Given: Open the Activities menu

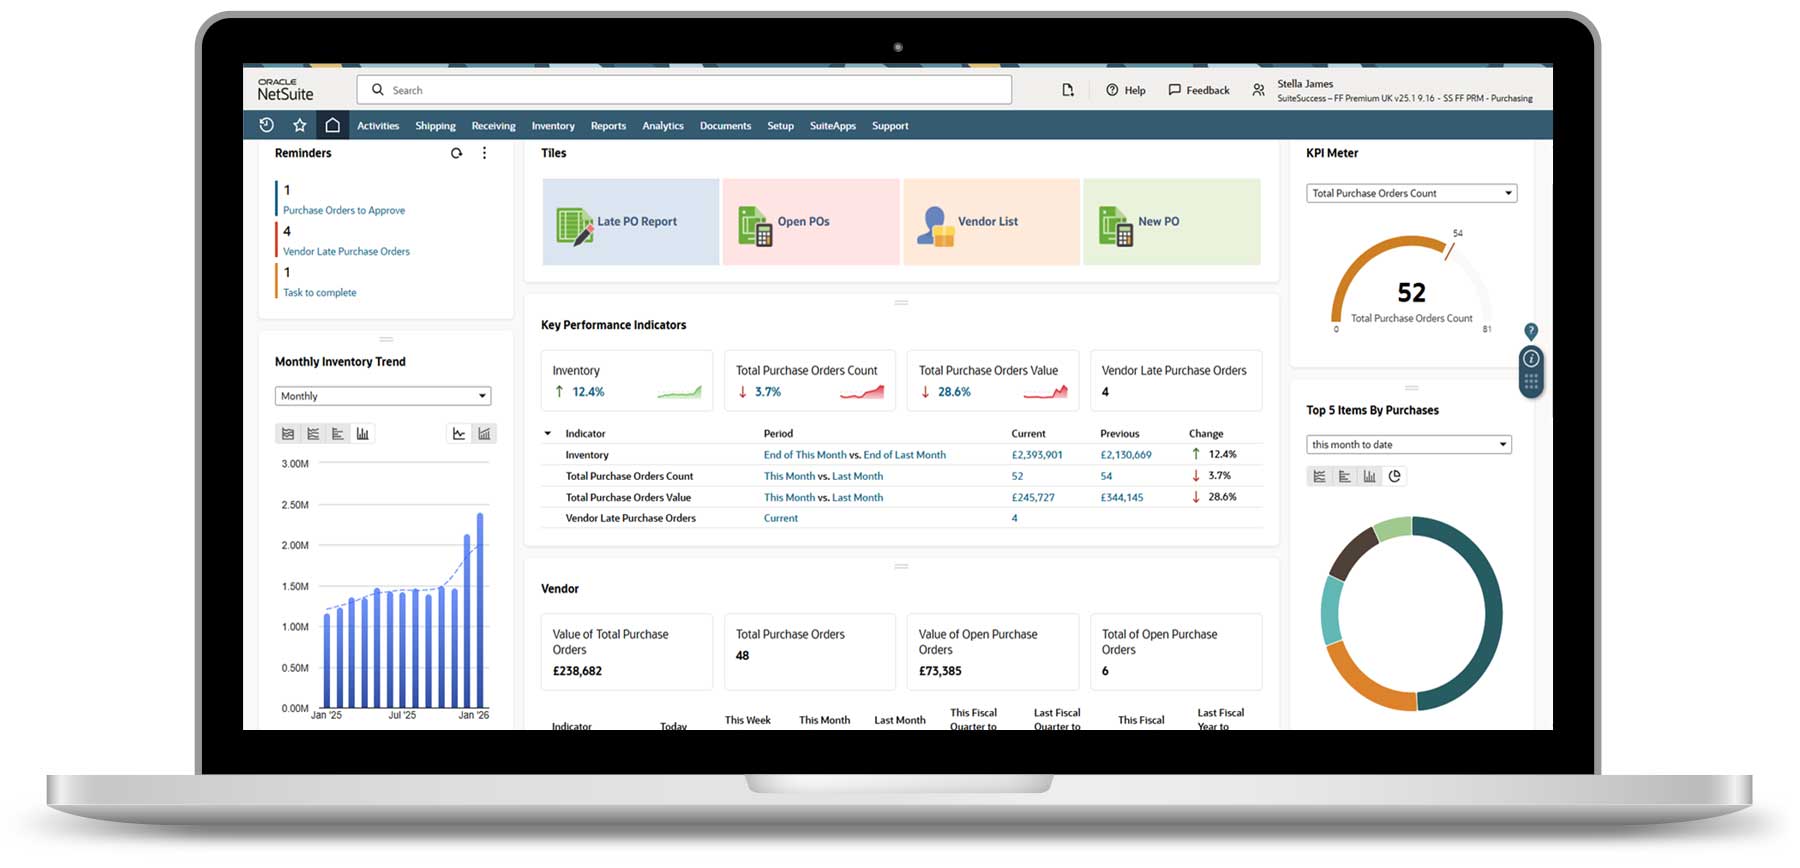Looking at the screenshot, I should tap(378, 126).
